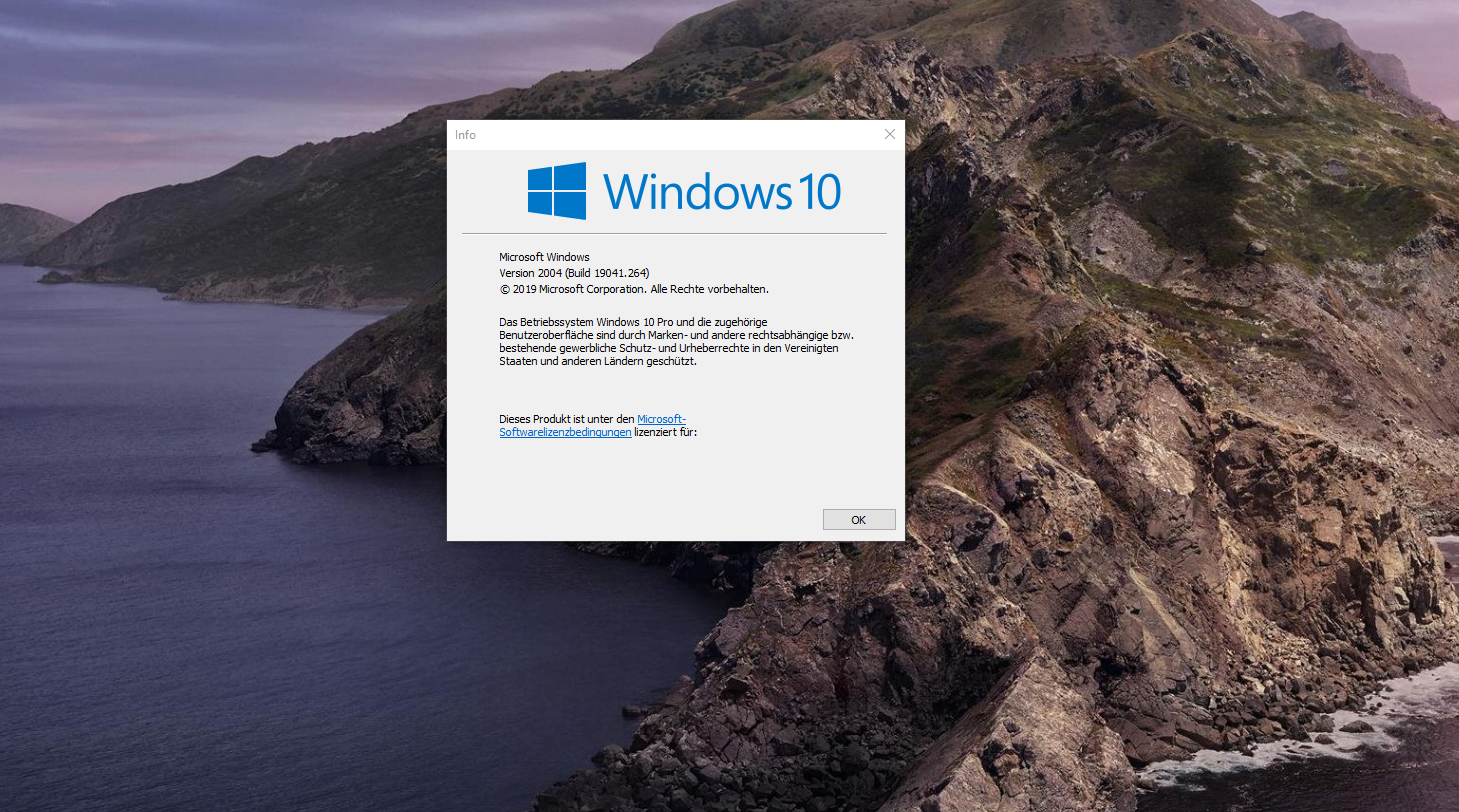Click the 'Microsoft Windows' text line
1459x812 pixels.
(x=544, y=257)
